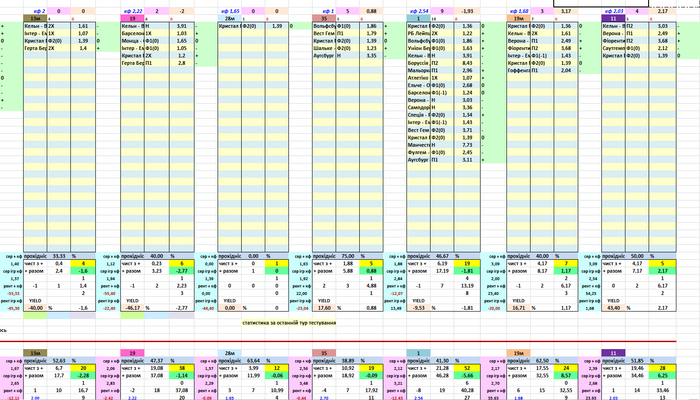Click odds 2,8 in the Герта Бер П1 row
Screen dimensions: 700x400
182,63
